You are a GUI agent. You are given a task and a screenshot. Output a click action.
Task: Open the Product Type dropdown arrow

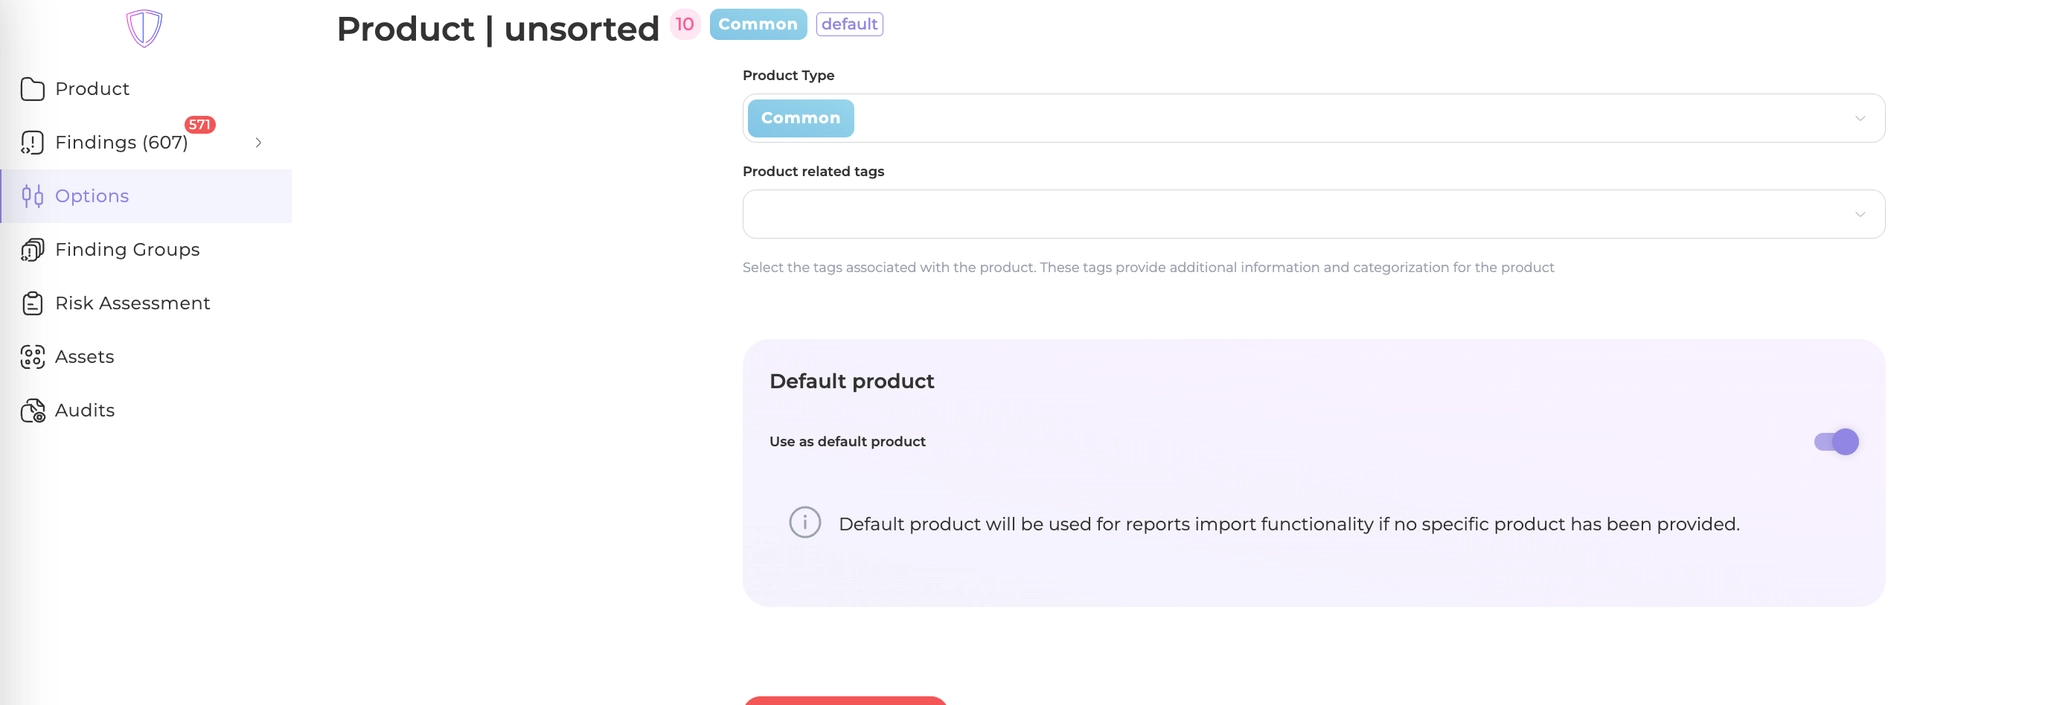tap(1860, 118)
